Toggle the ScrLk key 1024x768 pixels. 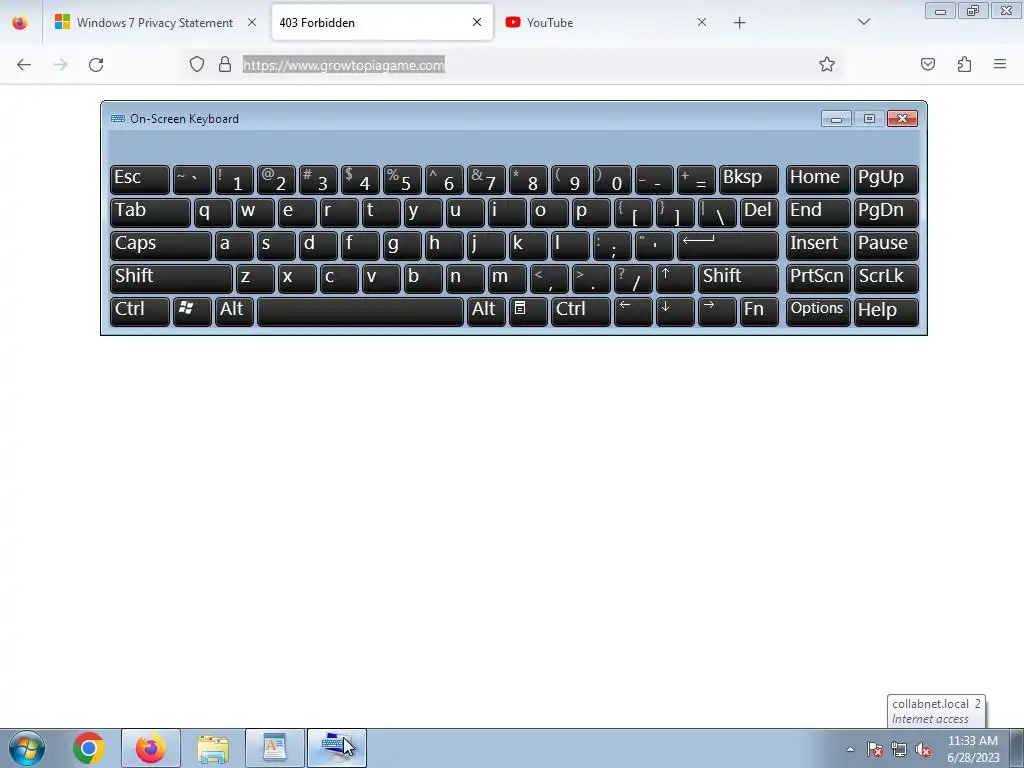(x=886, y=278)
